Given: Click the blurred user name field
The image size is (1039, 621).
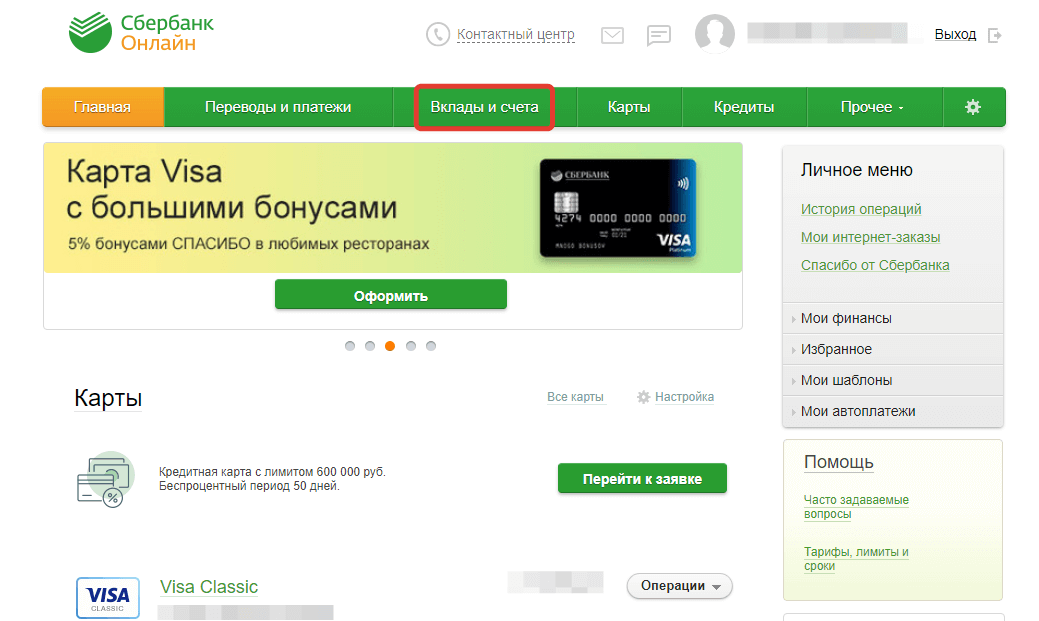Looking at the screenshot, I should tap(828, 33).
